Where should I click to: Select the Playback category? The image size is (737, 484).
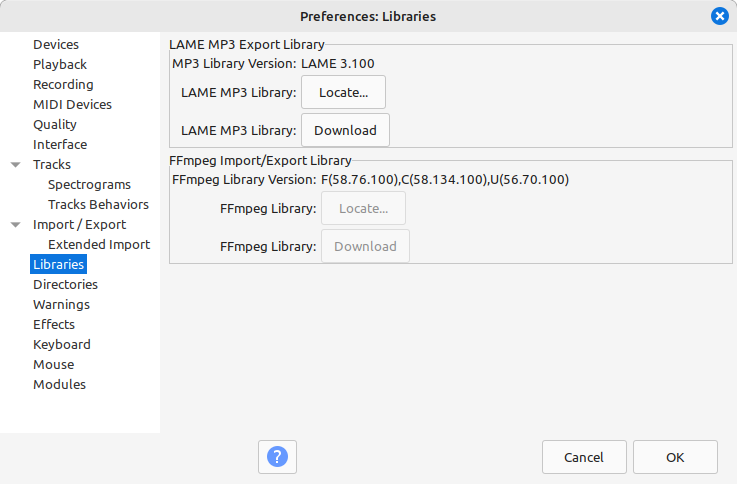60,64
